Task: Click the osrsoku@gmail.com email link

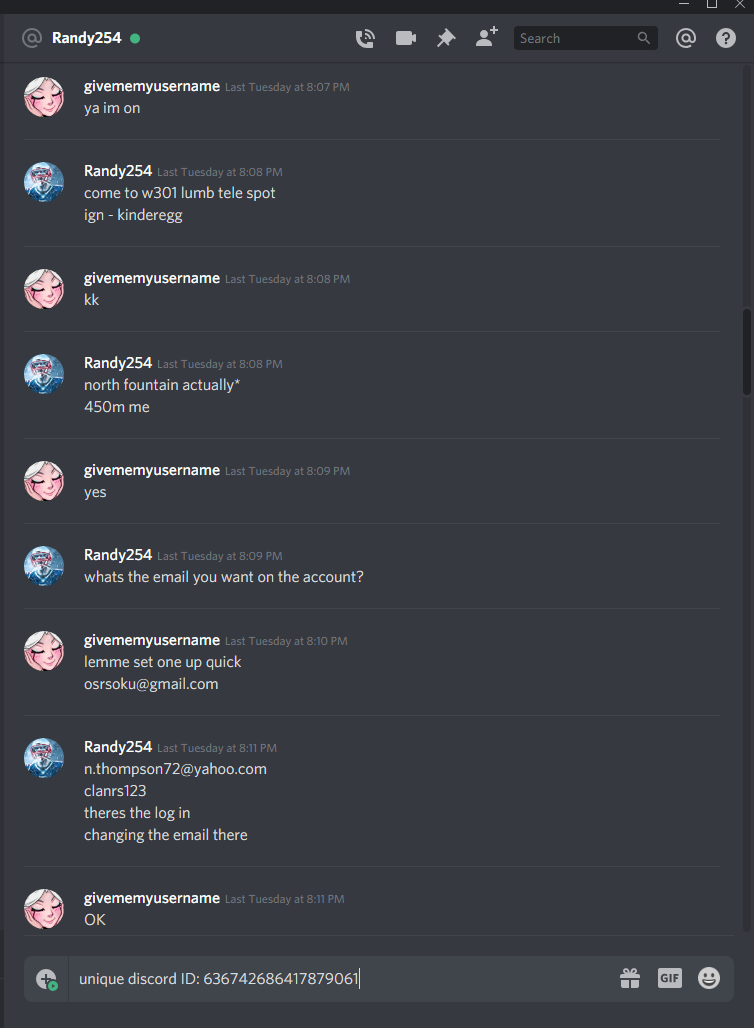Action: point(151,684)
